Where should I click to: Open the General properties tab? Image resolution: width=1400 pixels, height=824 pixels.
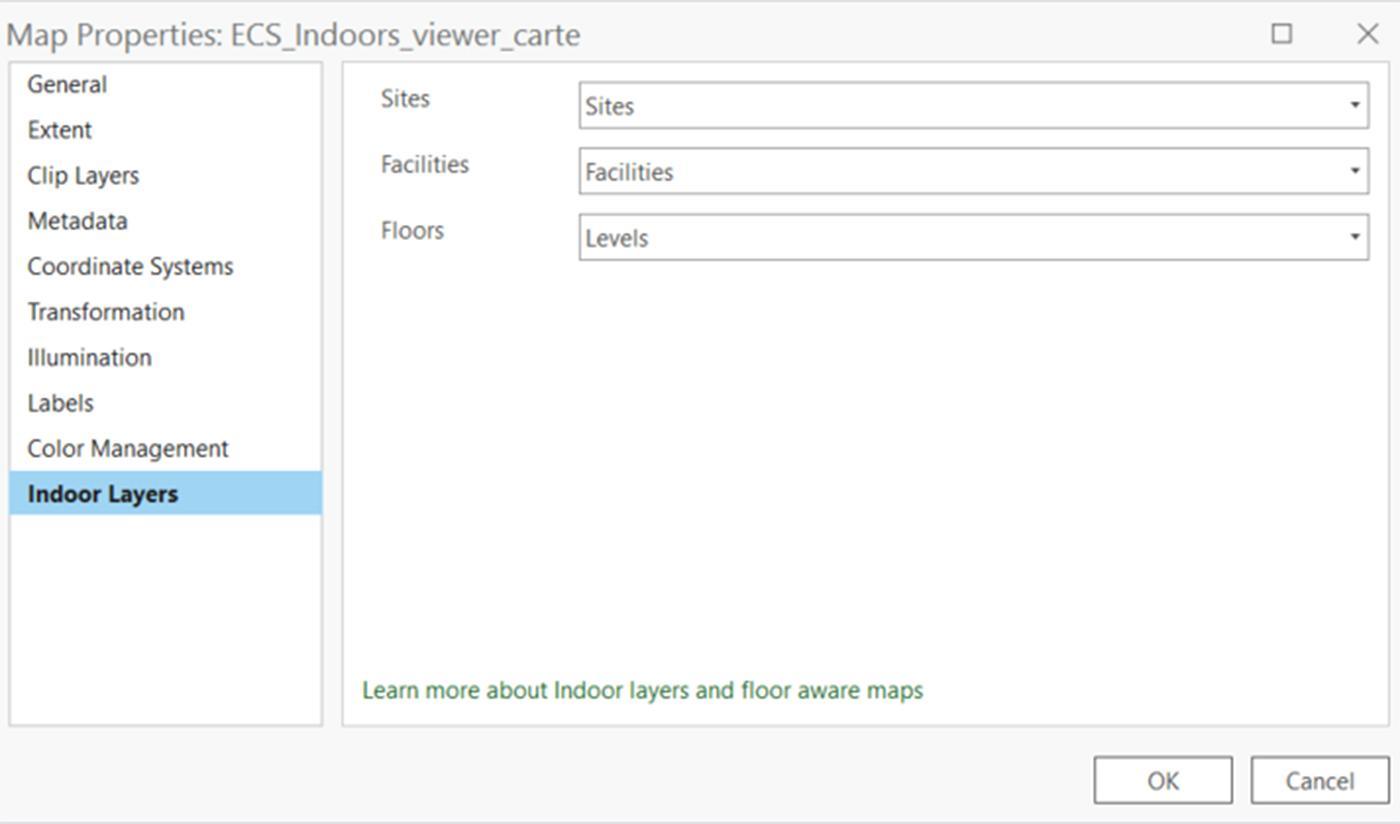[67, 85]
